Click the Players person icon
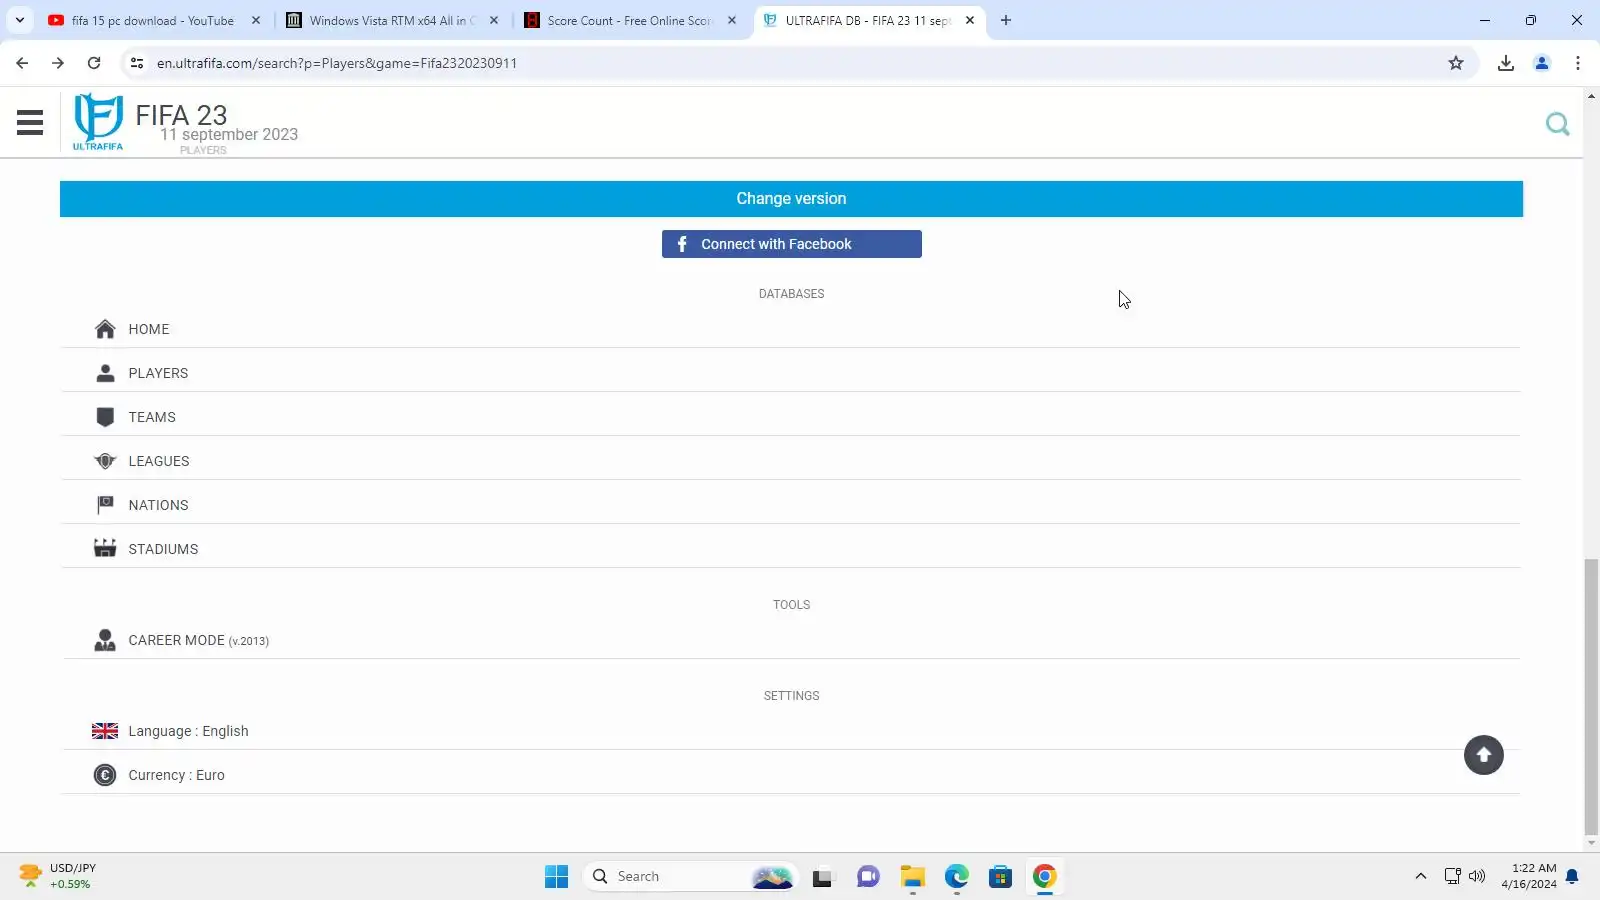Image resolution: width=1600 pixels, height=900 pixels. [x=105, y=373]
